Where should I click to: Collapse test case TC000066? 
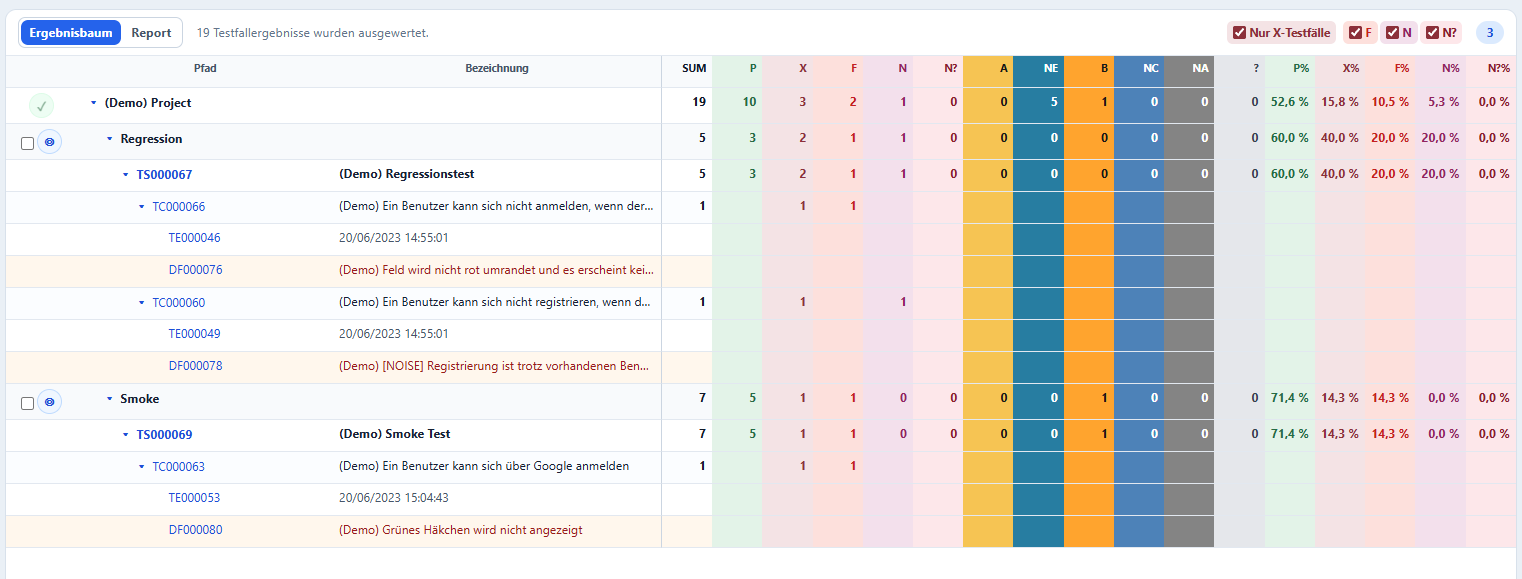[142, 207]
